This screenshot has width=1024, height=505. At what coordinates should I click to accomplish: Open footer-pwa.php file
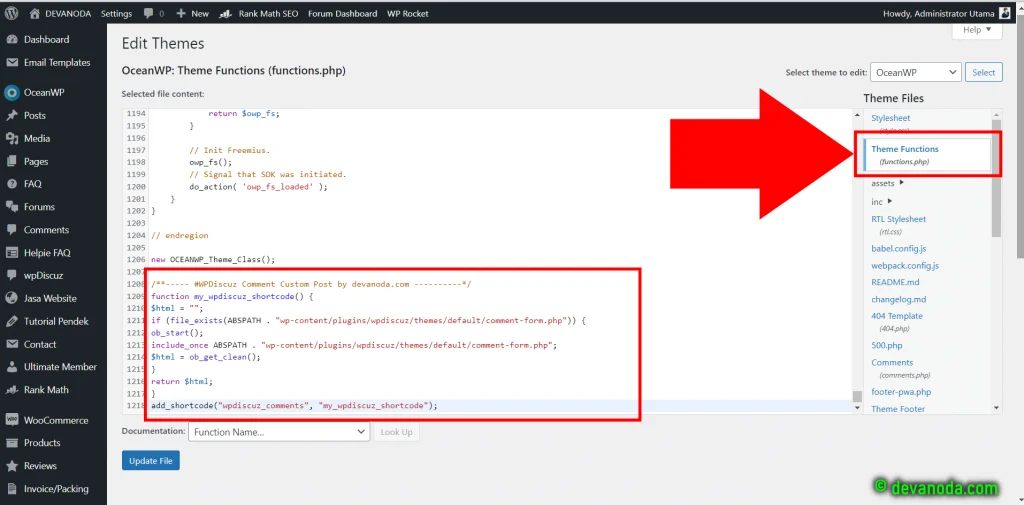901,392
